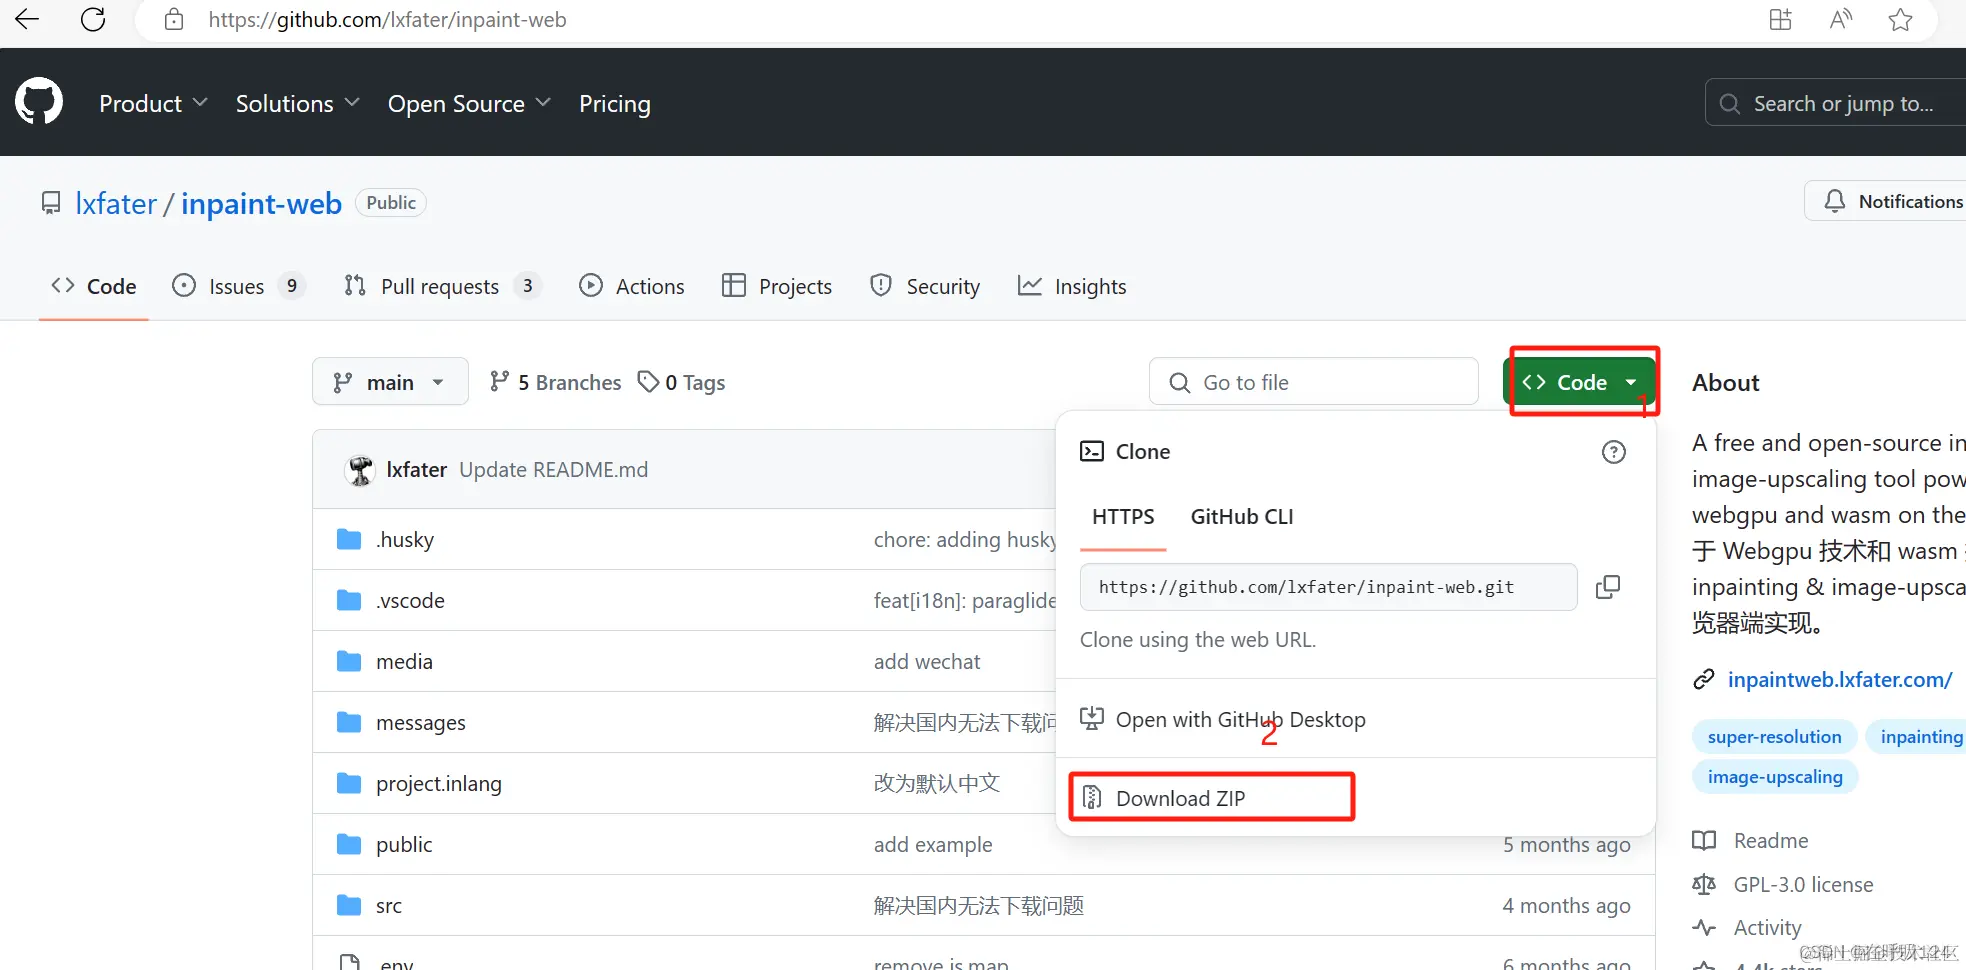Open the clone help question mark icon
Image resolution: width=1966 pixels, height=970 pixels.
[1614, 452]
